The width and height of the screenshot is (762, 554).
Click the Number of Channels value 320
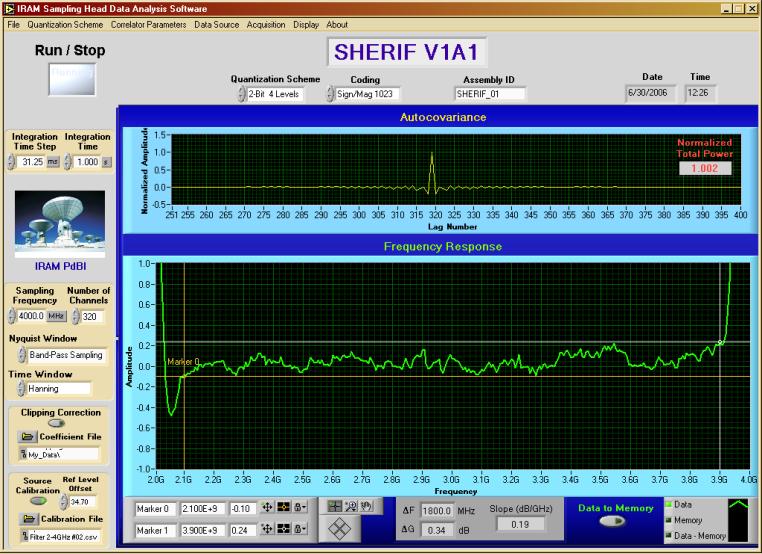[x=92, y=316]
